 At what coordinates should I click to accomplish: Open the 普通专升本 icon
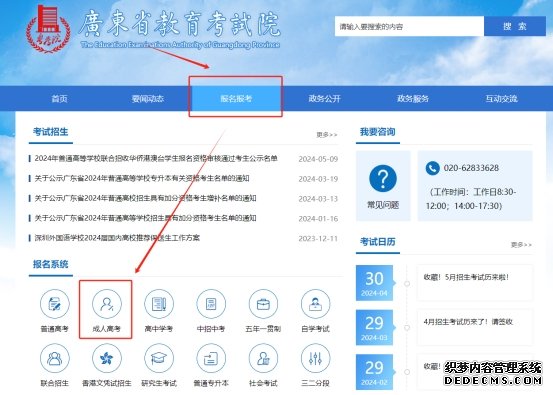211,358
